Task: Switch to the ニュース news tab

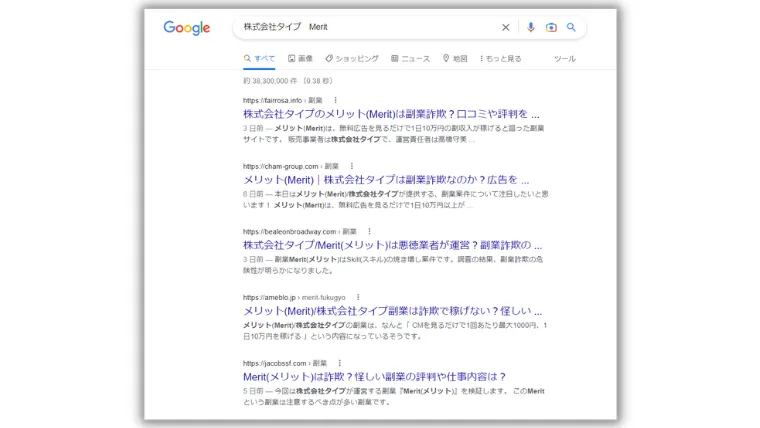Action: (410, 59)
